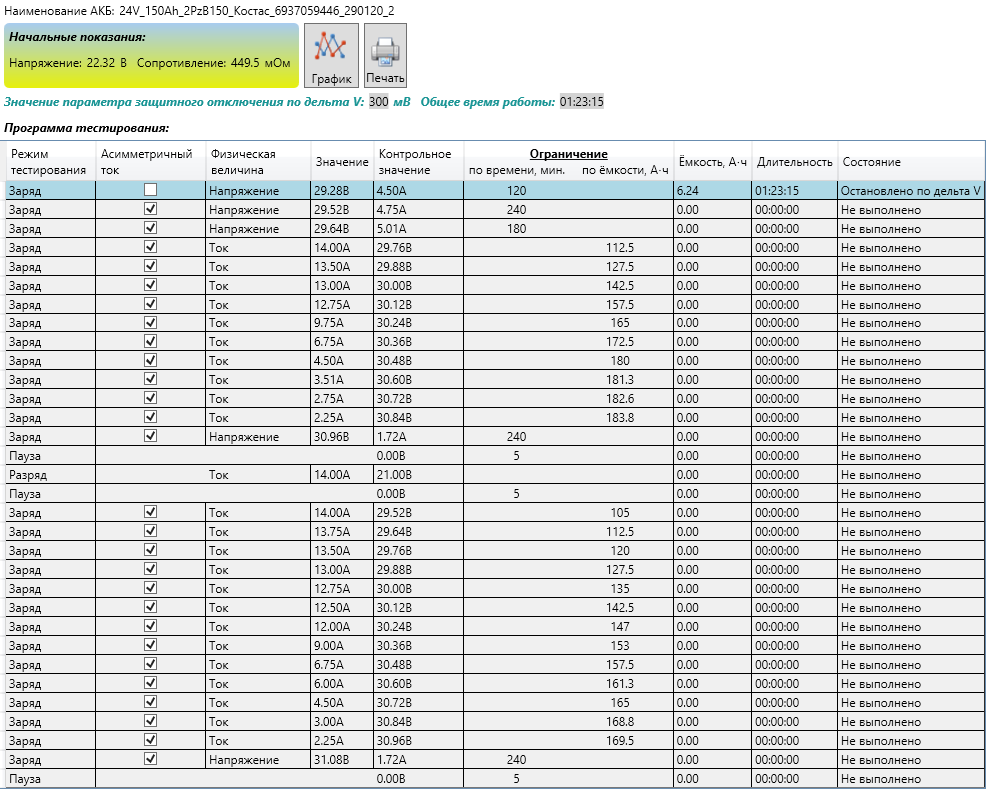Click the Значение column header
997x799 pixels.
coord(342,162)
